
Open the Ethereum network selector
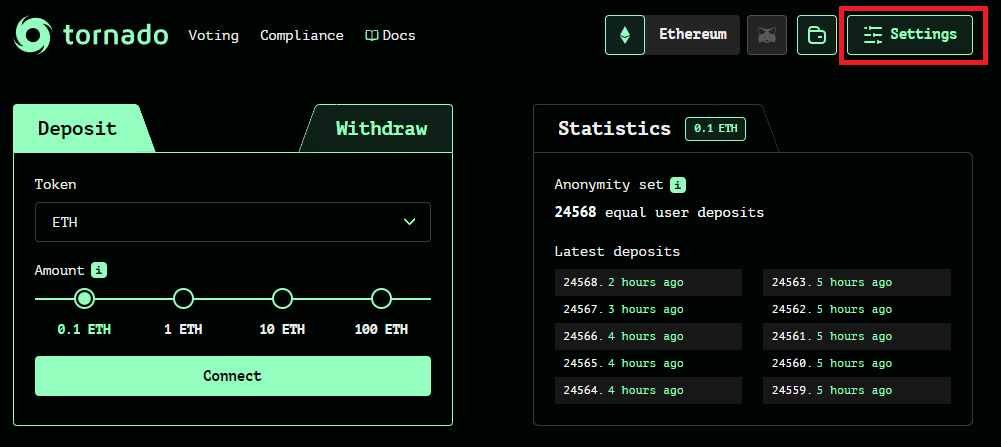(692, 35)
